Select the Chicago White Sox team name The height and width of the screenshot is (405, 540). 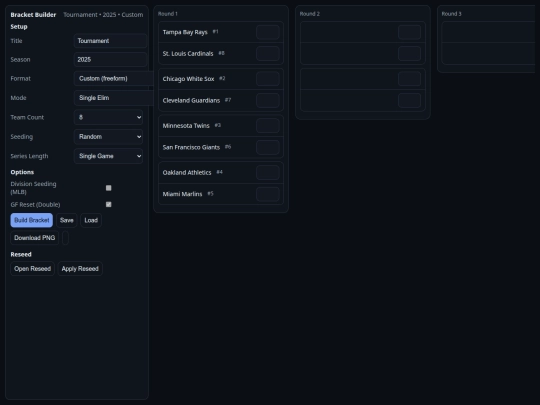[188, 79]
